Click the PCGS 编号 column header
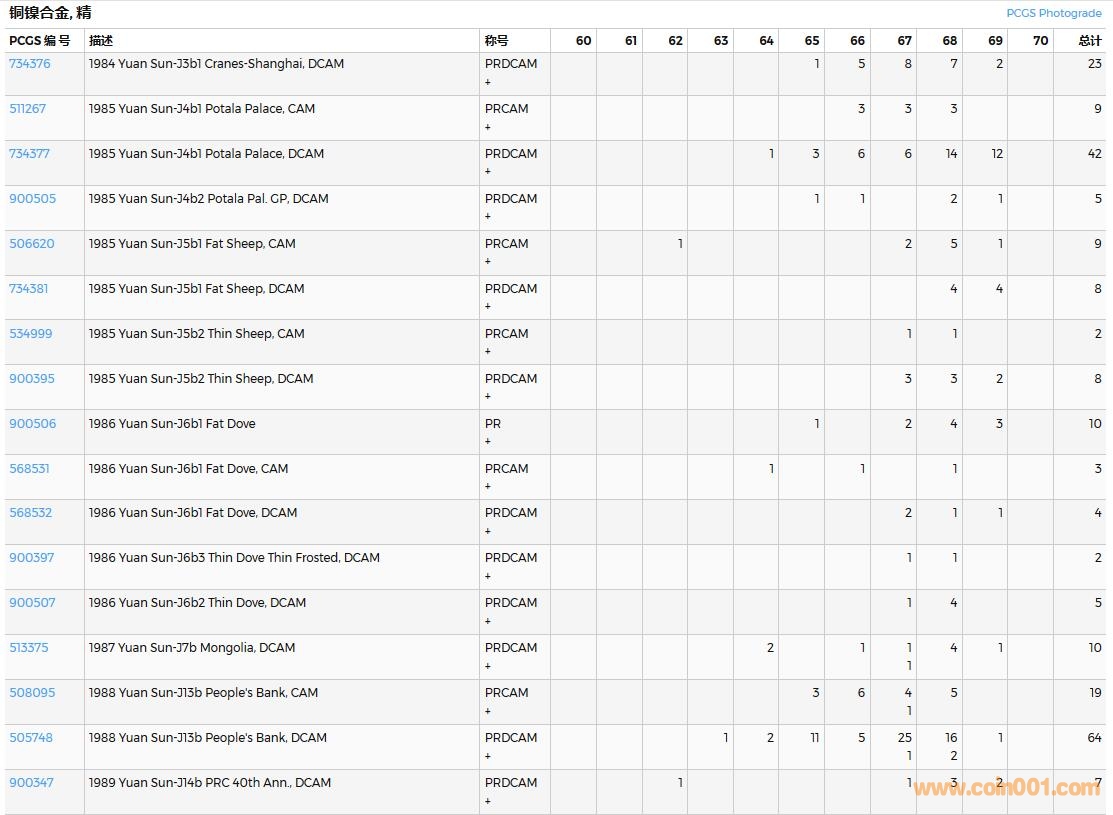The height and width of the screenshot is (815, 1113). tap(40, 41)
